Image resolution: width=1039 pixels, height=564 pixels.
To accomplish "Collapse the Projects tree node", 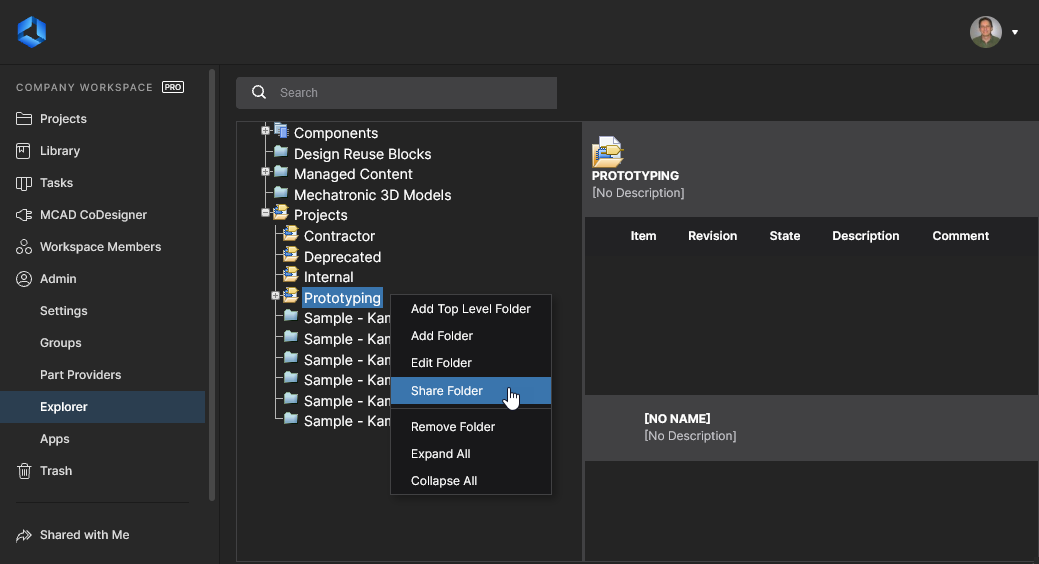I will coord(266,213).
